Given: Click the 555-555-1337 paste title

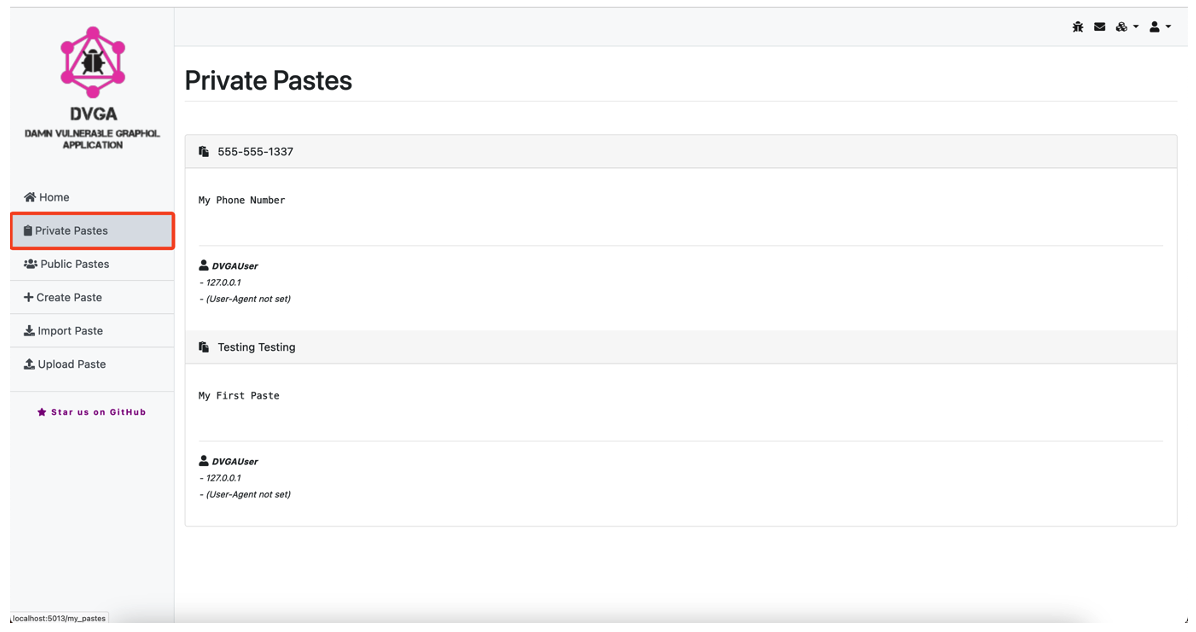Looking at the screenshot, I should pos(255,152).
